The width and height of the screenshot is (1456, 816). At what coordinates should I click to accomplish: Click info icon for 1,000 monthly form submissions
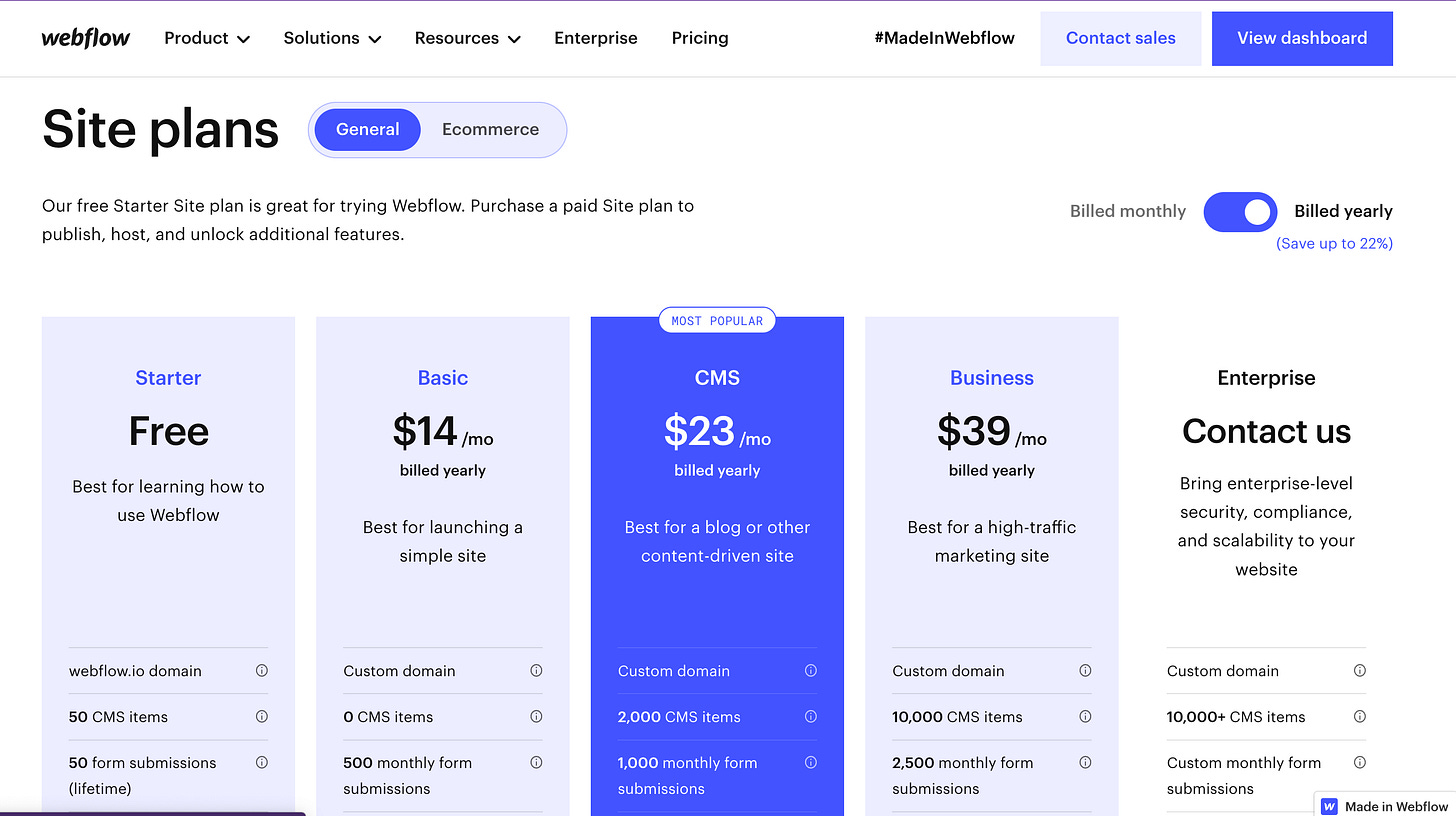(x=811, y=762)
